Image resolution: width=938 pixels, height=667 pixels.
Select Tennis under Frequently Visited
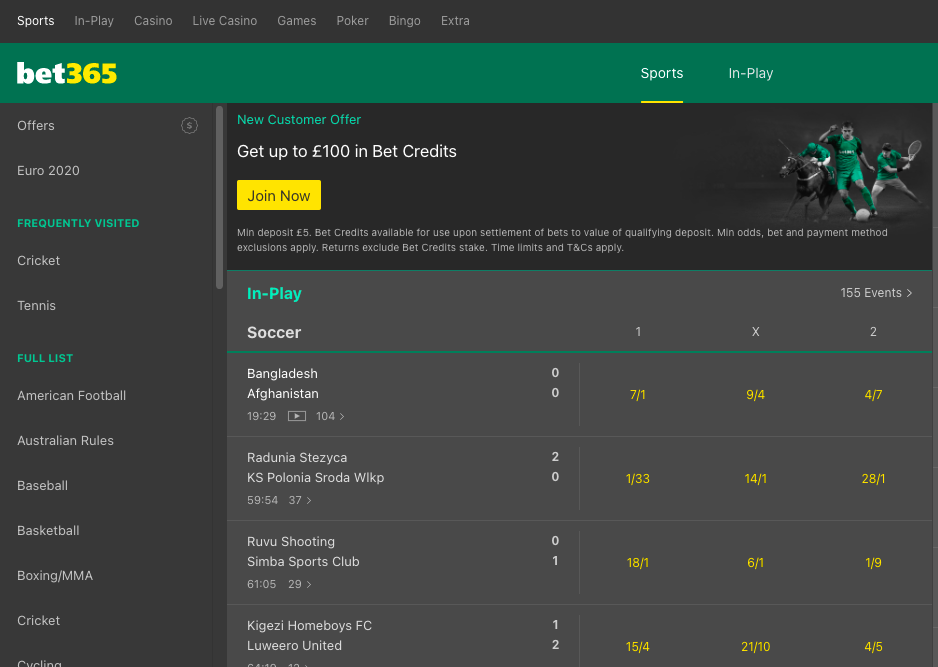[x=36, y=306]
